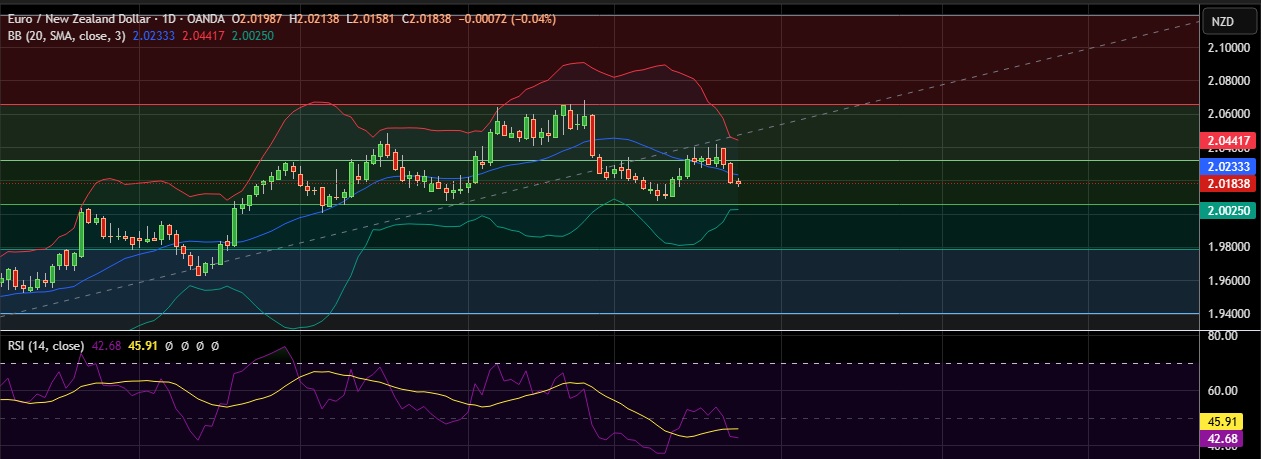This screenshot has height=459, width=1261.
Task: Click the purple 42.68 RSI axis label
Action: (x=1223, y=438)
